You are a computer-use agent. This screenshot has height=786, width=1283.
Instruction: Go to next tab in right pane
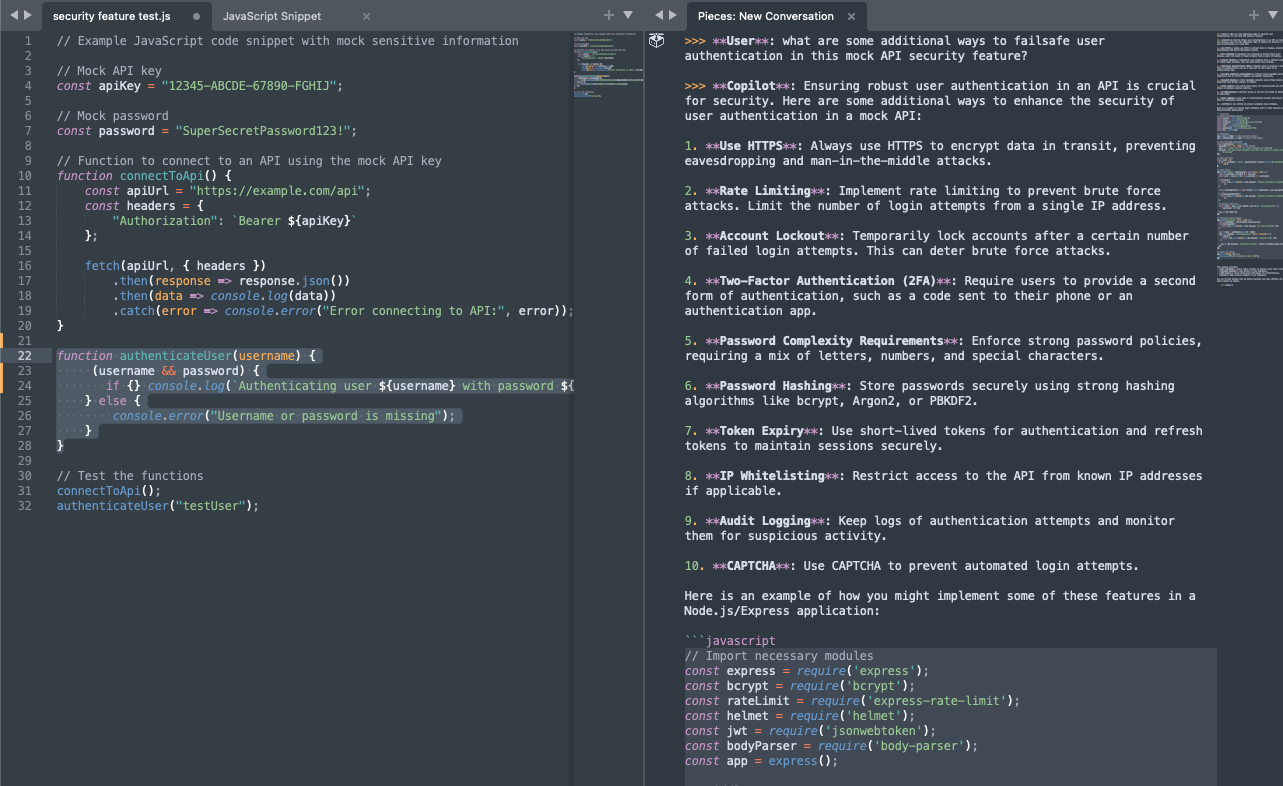pyautogui.click(x=672, y=15)
